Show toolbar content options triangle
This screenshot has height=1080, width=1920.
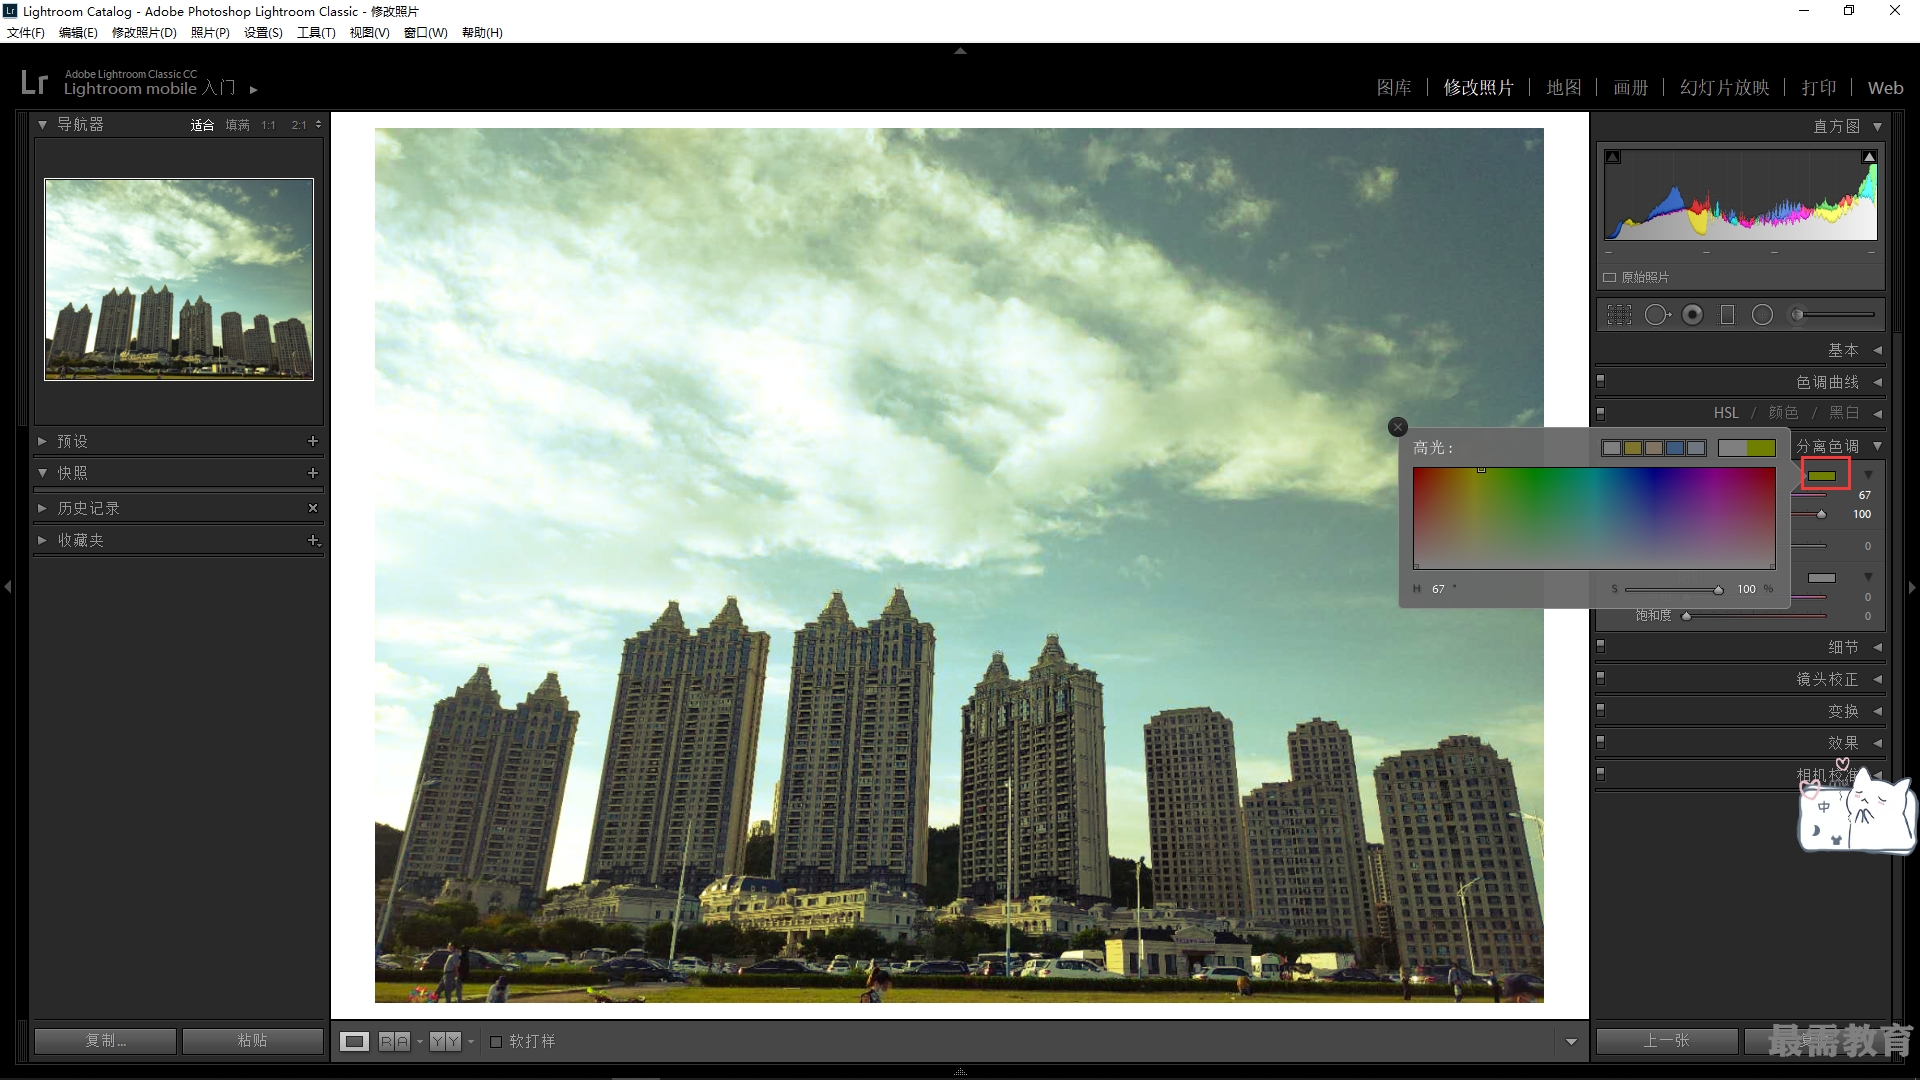(x=1571, y=1042)
